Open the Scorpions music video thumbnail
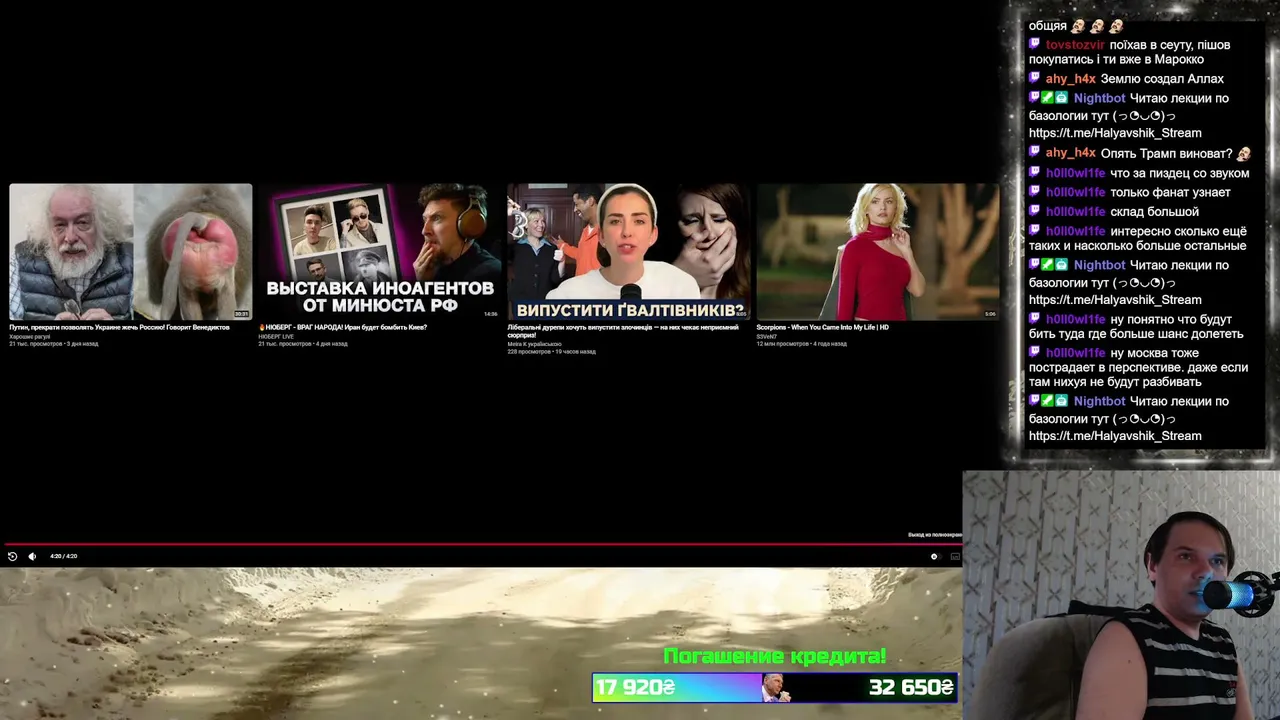 [877, 251]
